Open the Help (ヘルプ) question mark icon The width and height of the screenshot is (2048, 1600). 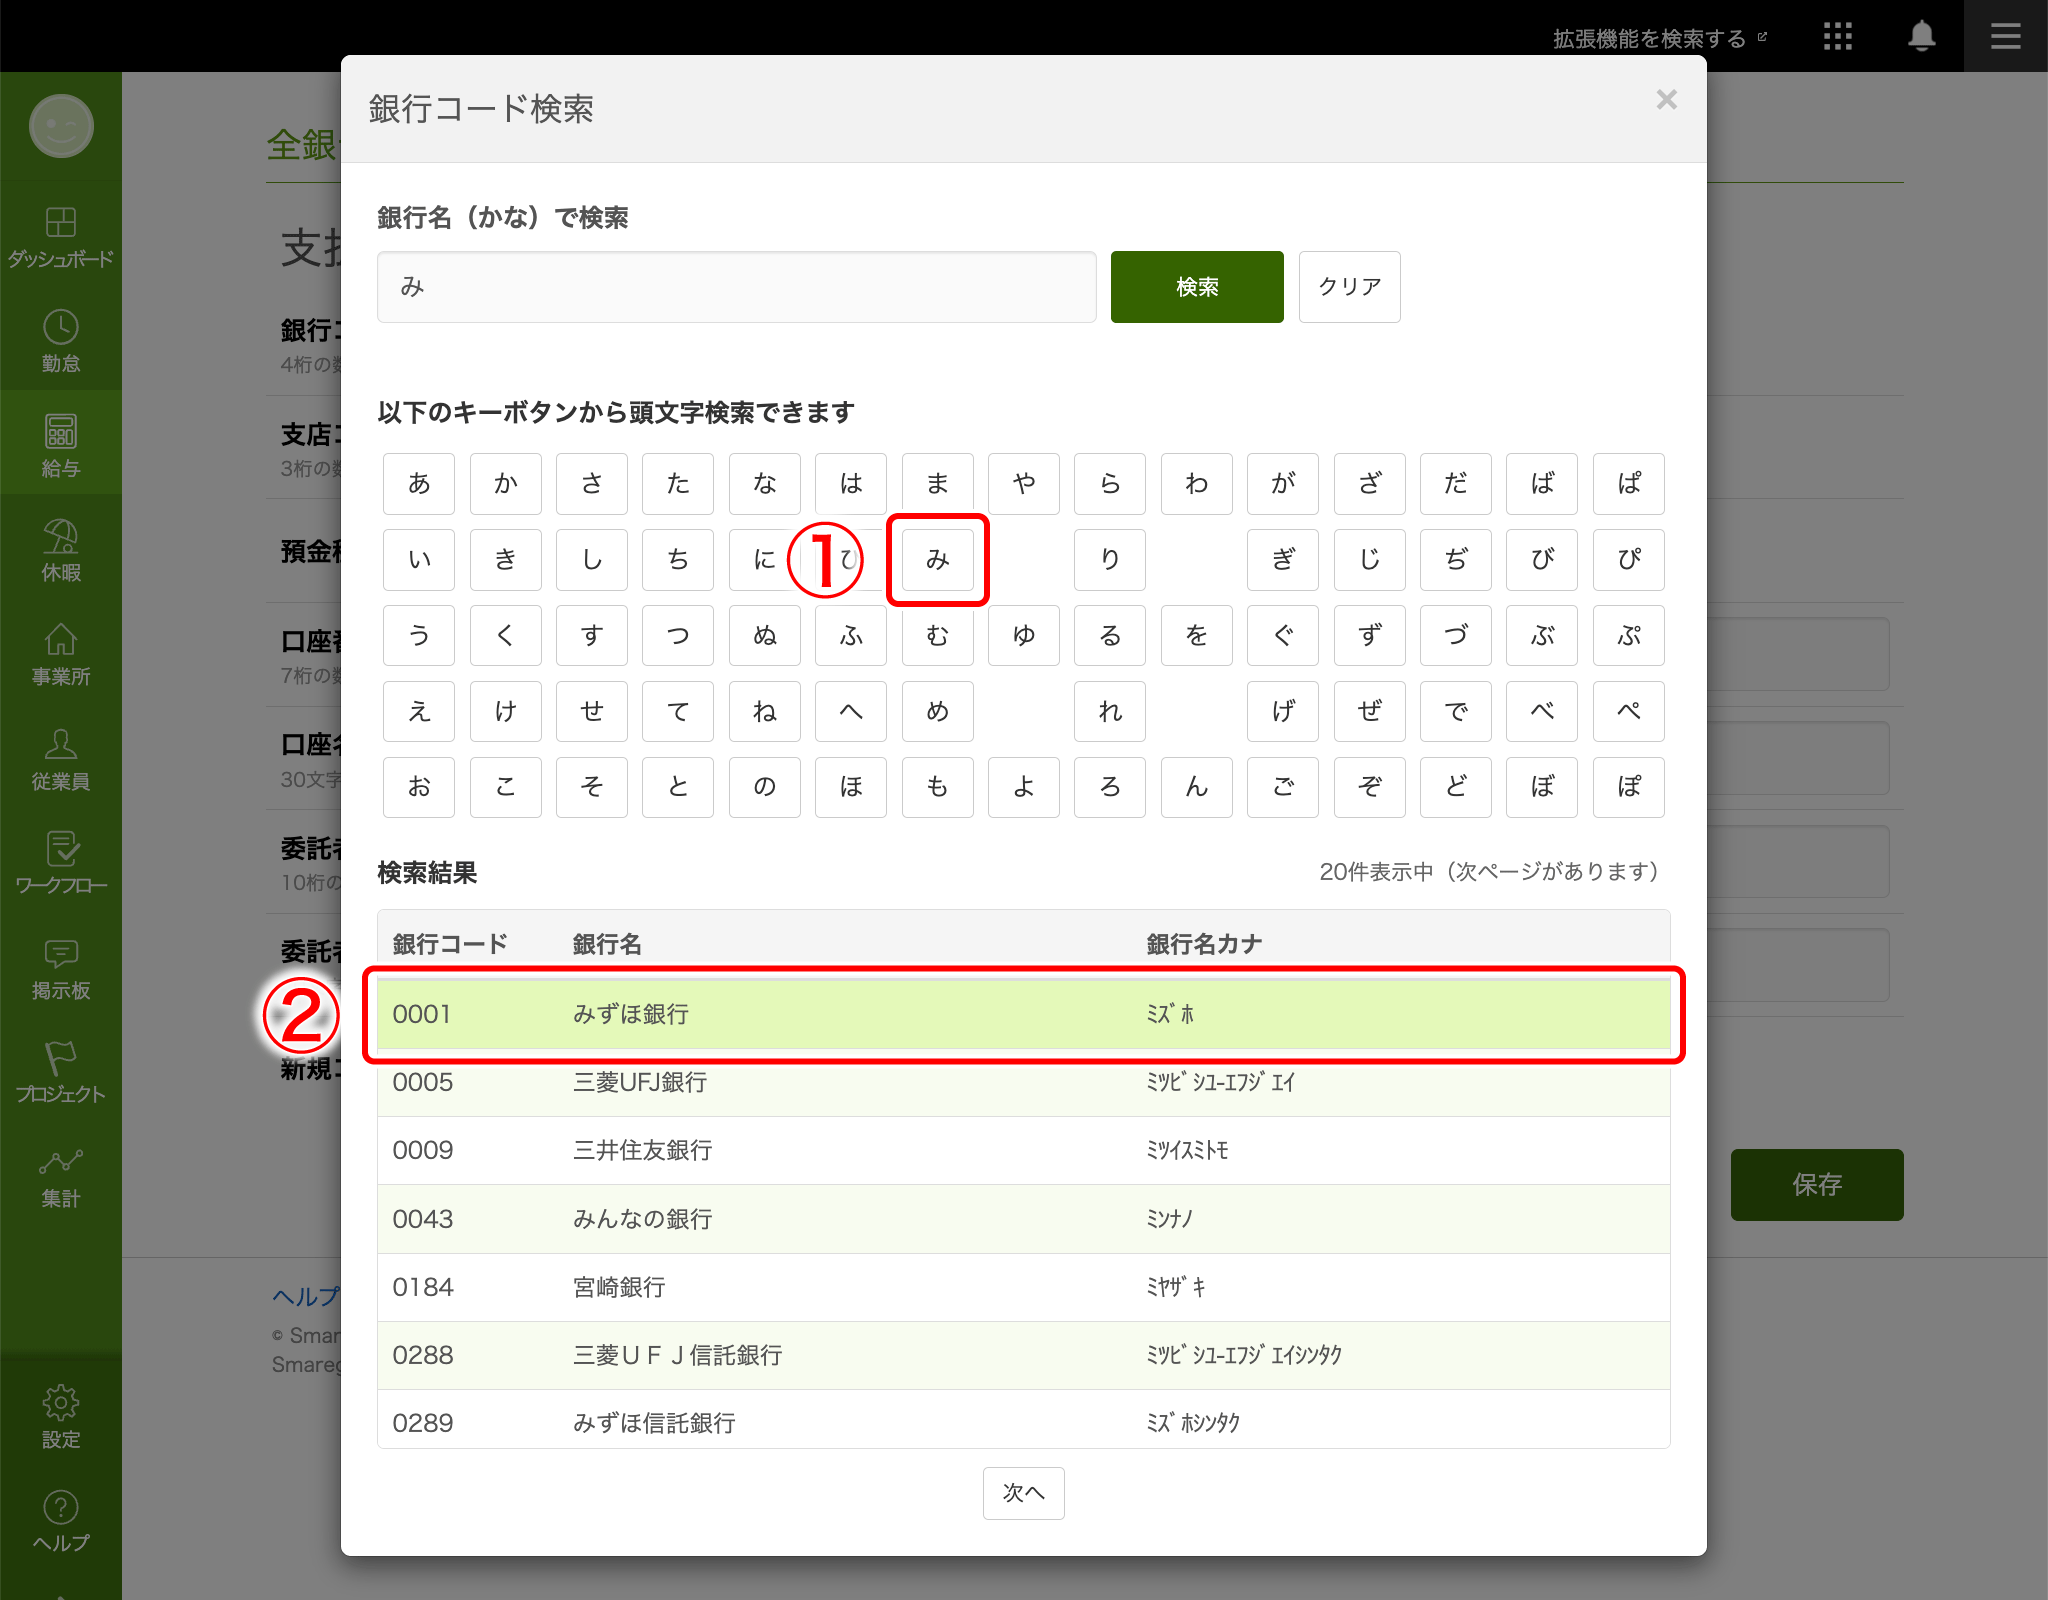pyautogui.click(x=61, y=1521)
